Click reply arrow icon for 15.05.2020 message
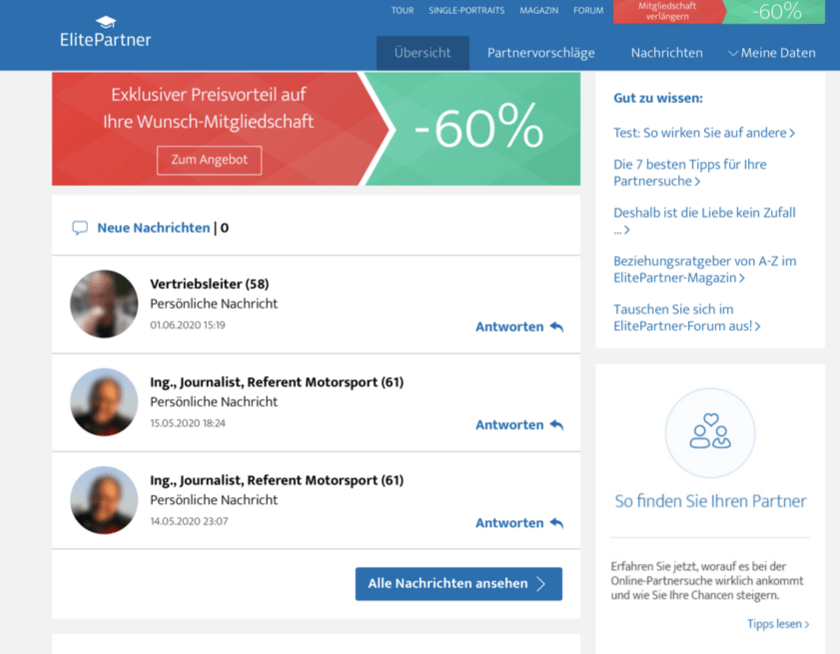The image size is (840, 654). 557,425
